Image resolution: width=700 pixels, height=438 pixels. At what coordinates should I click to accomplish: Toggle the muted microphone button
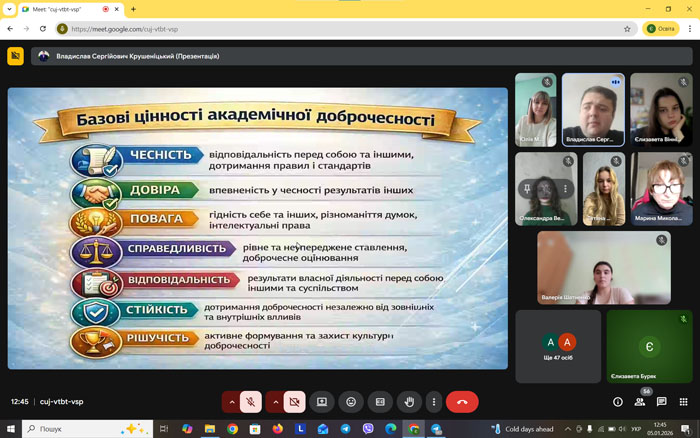(x=251, y=401)
